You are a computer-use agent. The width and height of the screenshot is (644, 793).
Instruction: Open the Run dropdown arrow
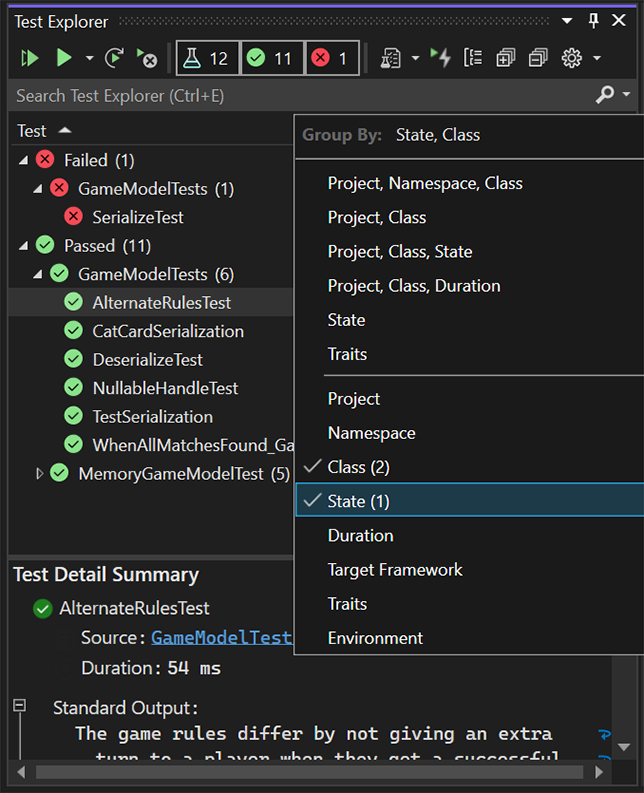coord(90,59)
